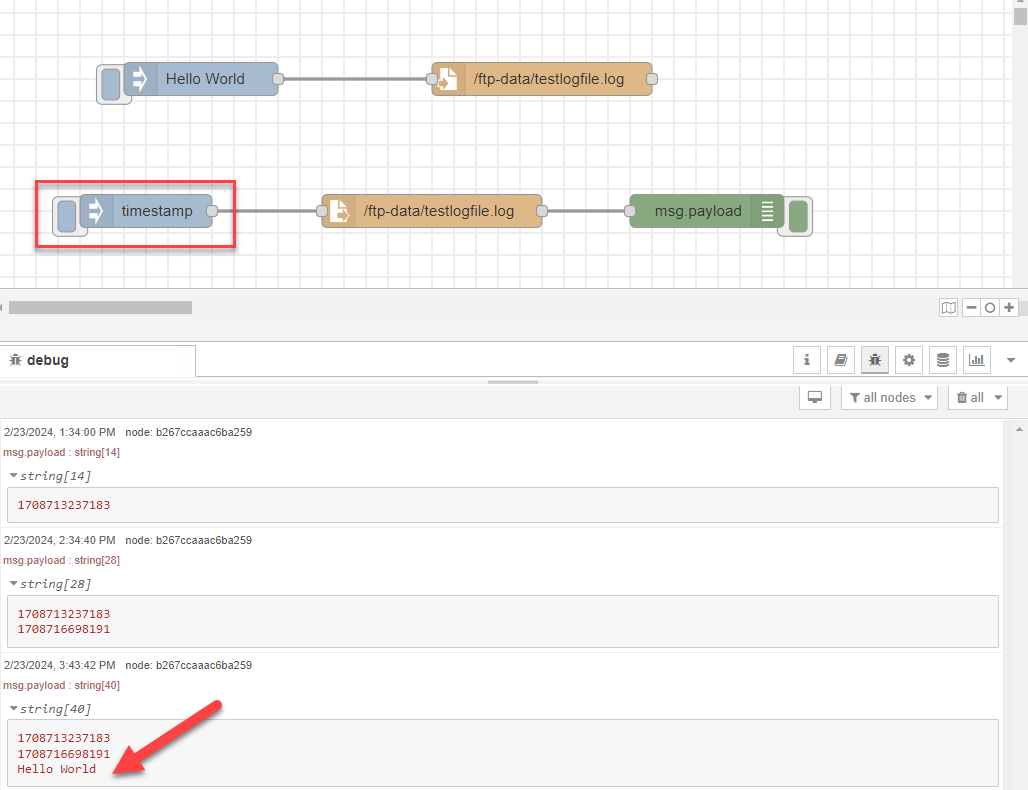
Task: Toggle the navigator minimap
Action: point(948,307)
